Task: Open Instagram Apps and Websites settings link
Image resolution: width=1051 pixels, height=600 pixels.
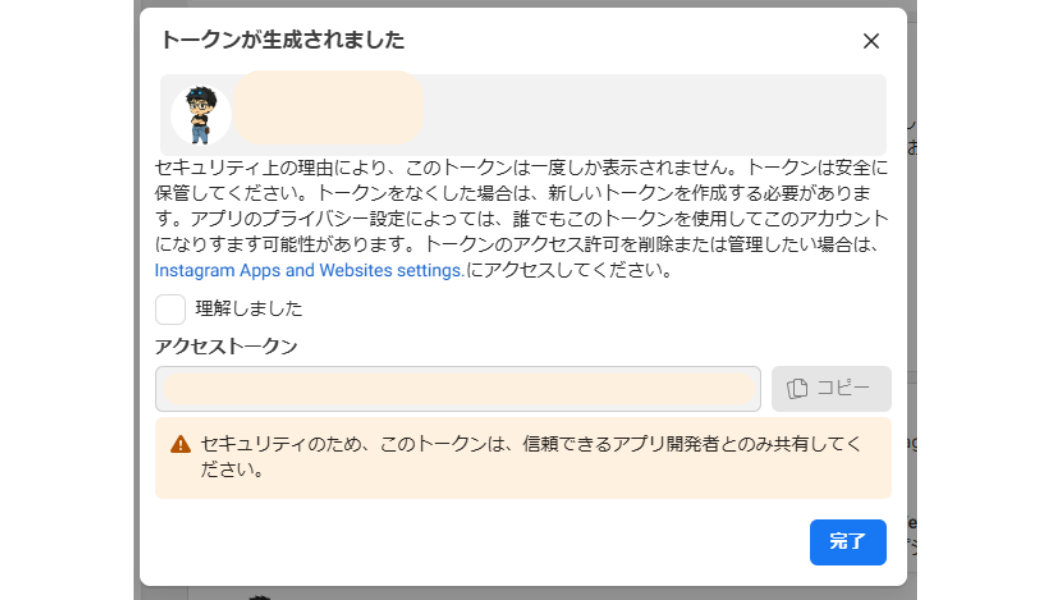Action: coord(309,271)
